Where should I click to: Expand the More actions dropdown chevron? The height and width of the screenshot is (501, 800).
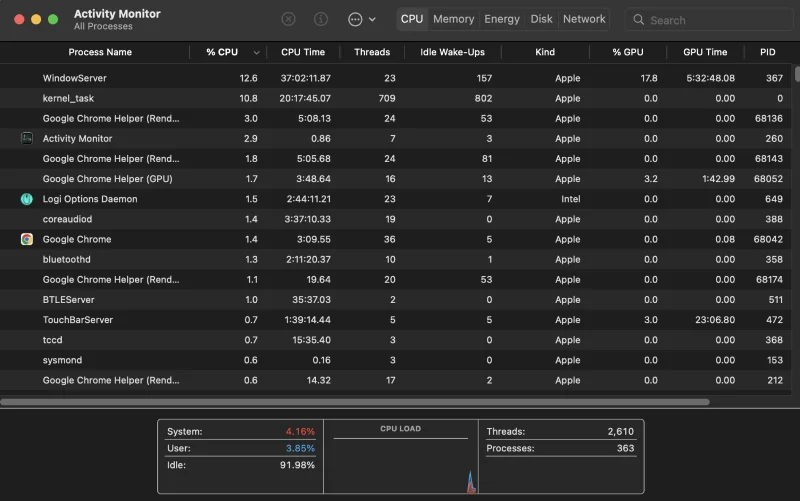[372, 19]
